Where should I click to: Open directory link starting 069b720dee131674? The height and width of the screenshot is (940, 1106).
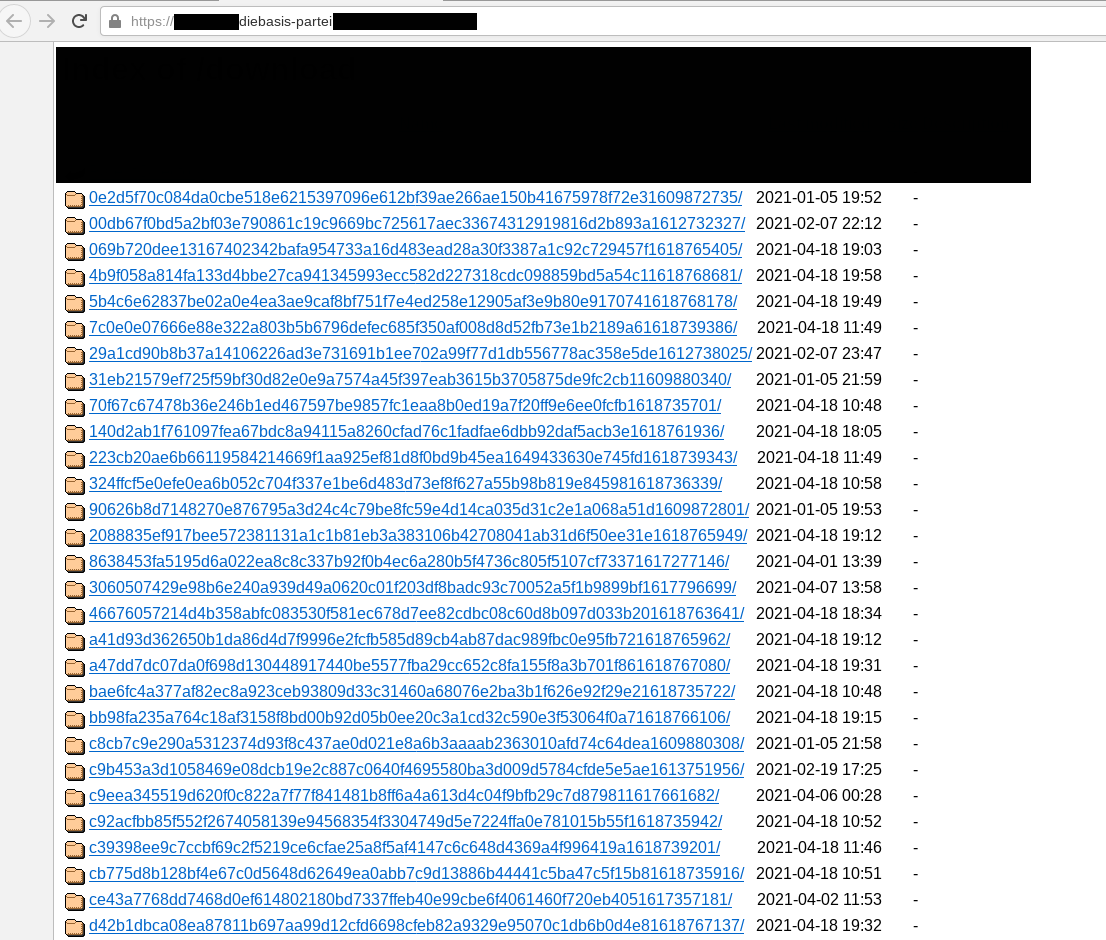415,250
